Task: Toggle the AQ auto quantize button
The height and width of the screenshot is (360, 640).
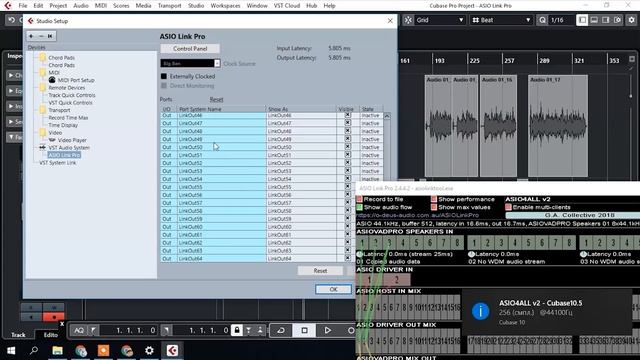Action: [79, 330]
